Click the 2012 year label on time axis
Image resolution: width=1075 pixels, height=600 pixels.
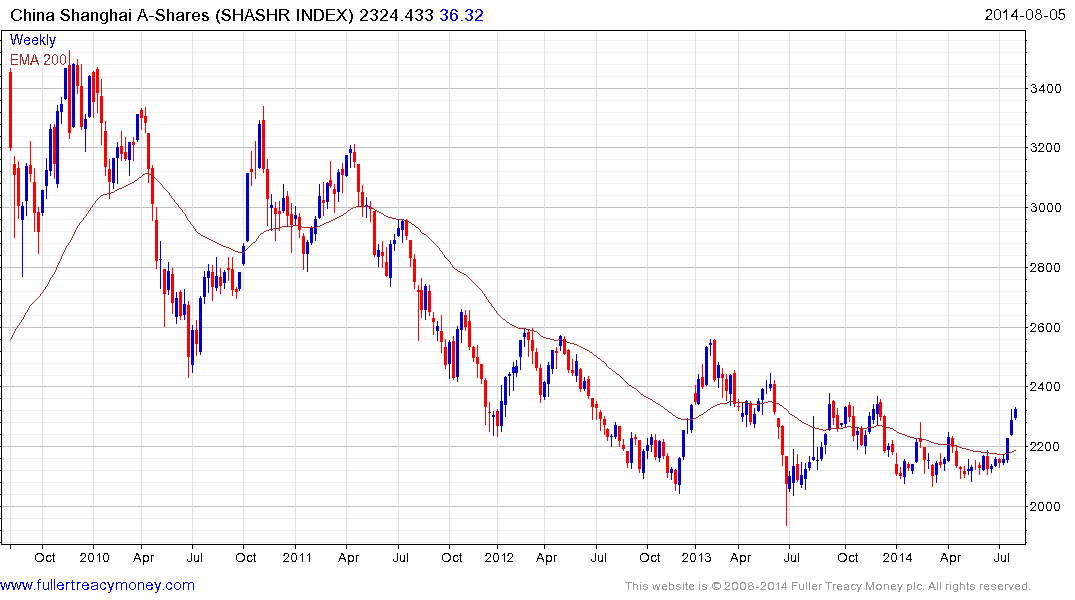[x=498, y=557]
